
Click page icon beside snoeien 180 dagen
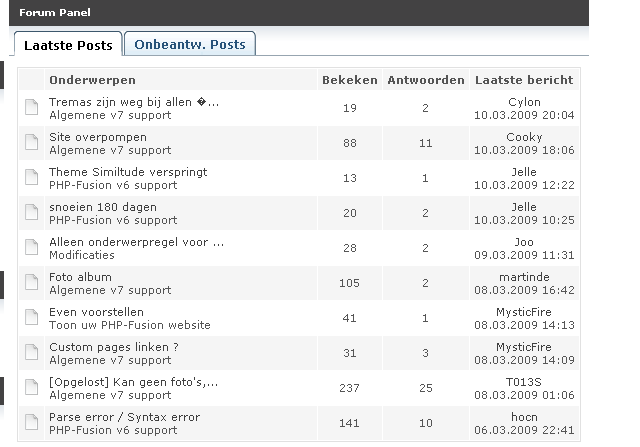pyautogui.click(x=31, y=213)
